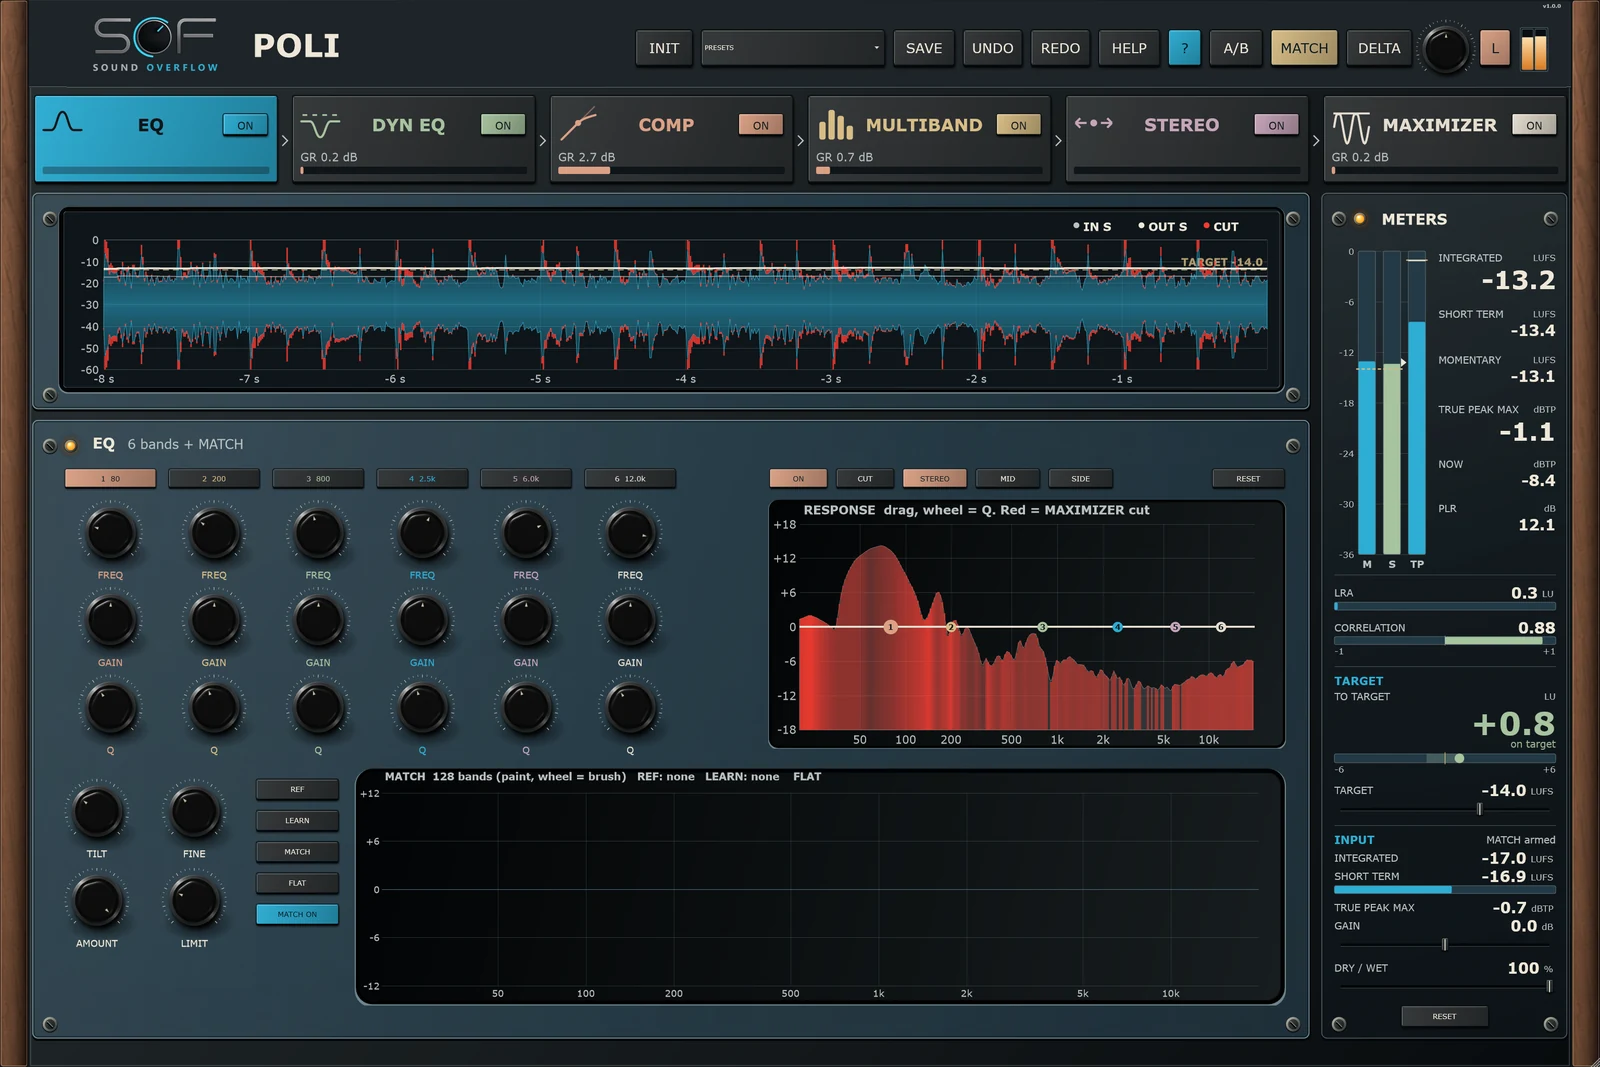Select EQ node 6 on the response graph
1600x1067 pixels.
[x=1220, y=627]
